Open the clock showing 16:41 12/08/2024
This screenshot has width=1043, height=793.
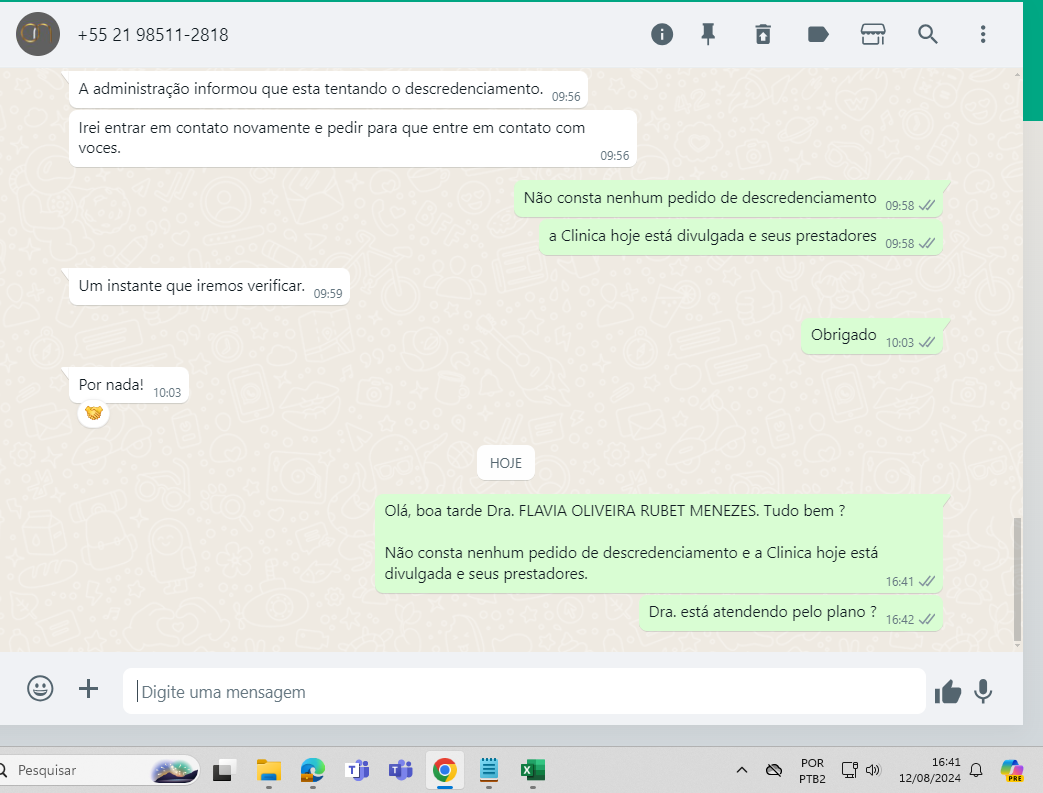[929, 770]
